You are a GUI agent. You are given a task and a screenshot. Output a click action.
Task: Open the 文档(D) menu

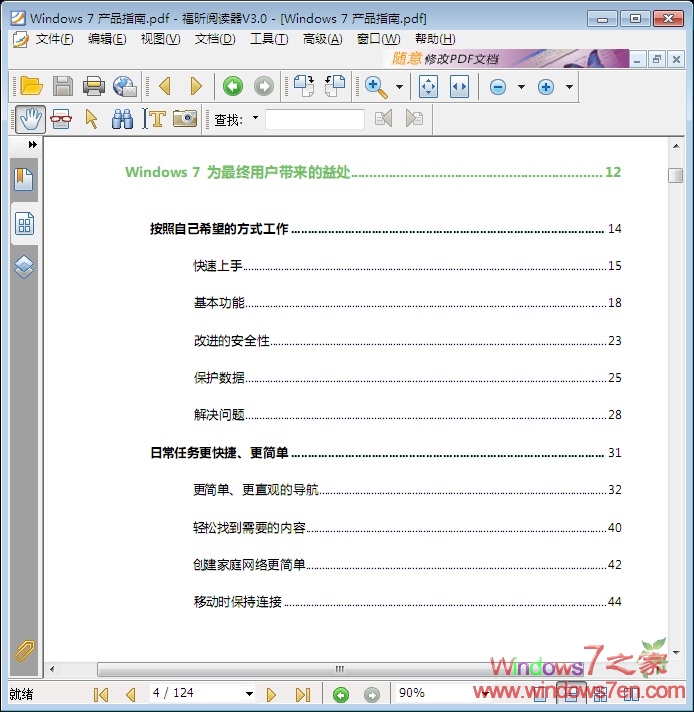[x=215, y=40]
